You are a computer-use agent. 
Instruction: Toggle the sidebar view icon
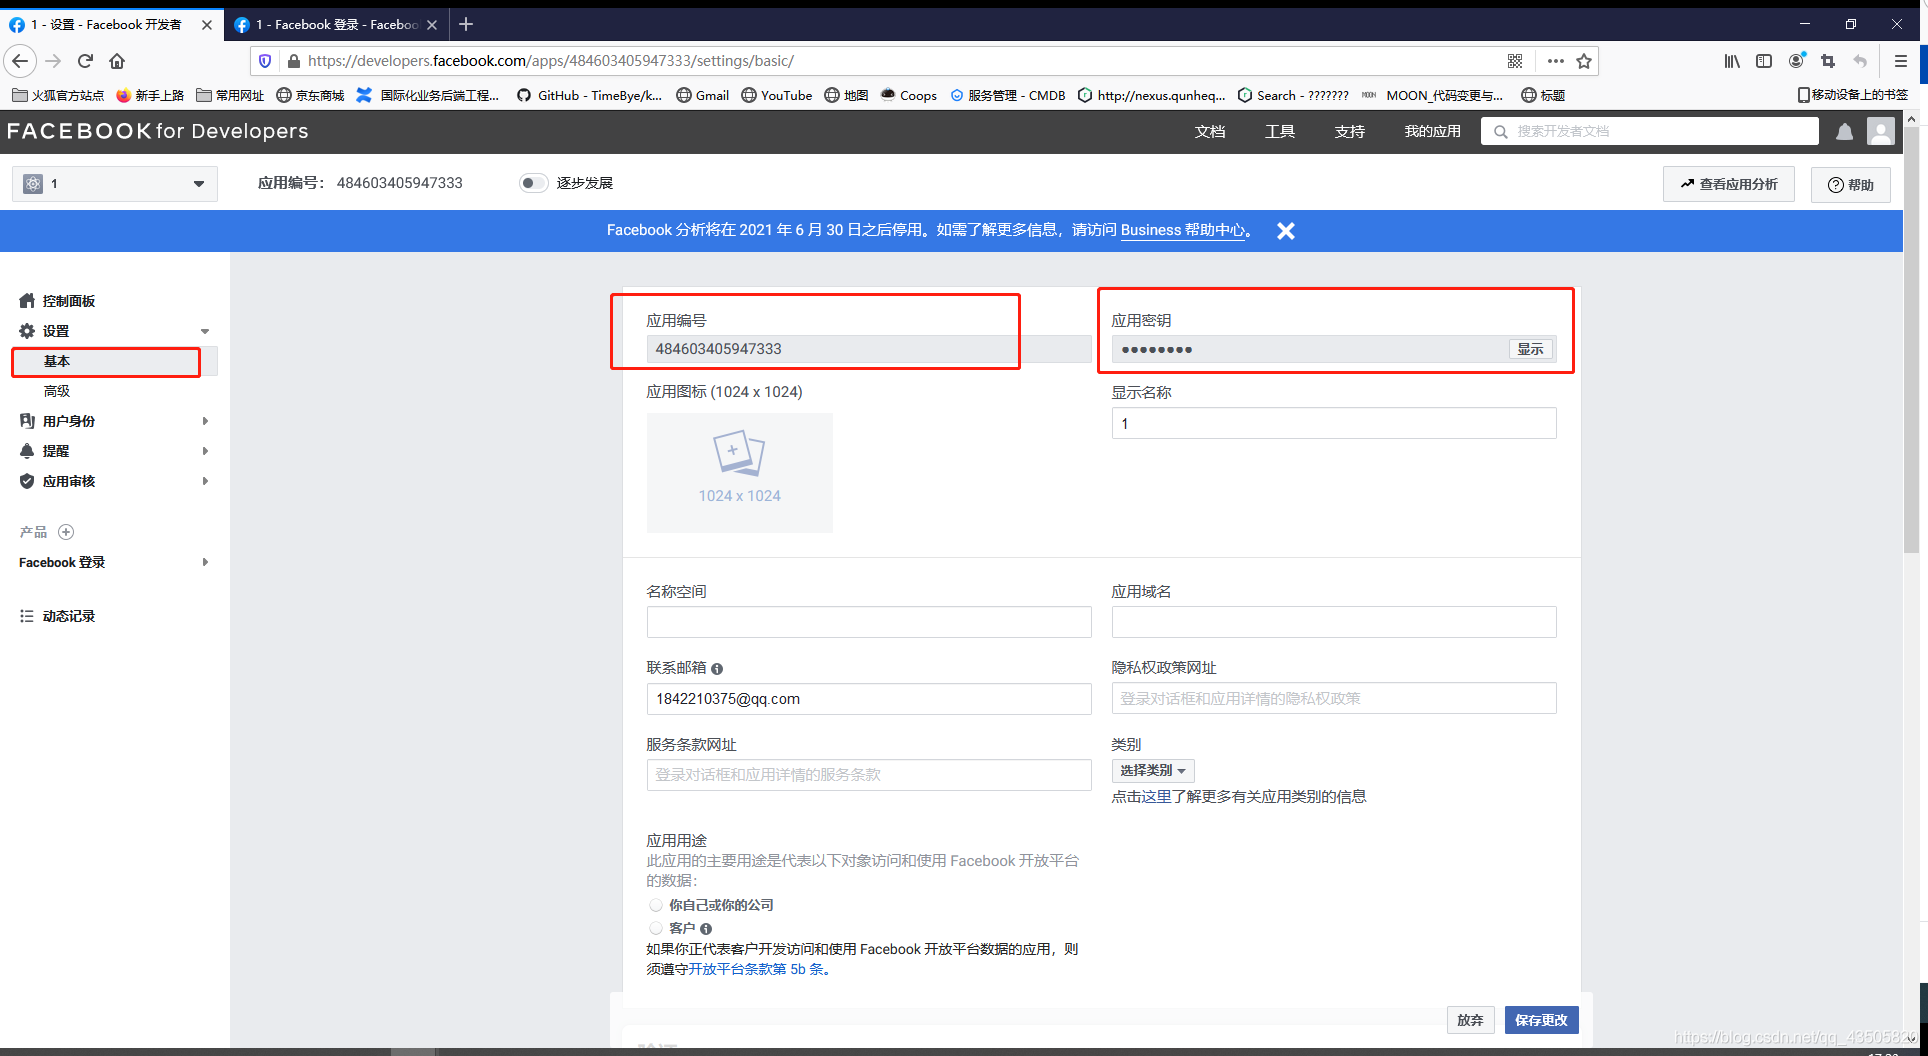pyautogui.click(x=1764, y=61)
